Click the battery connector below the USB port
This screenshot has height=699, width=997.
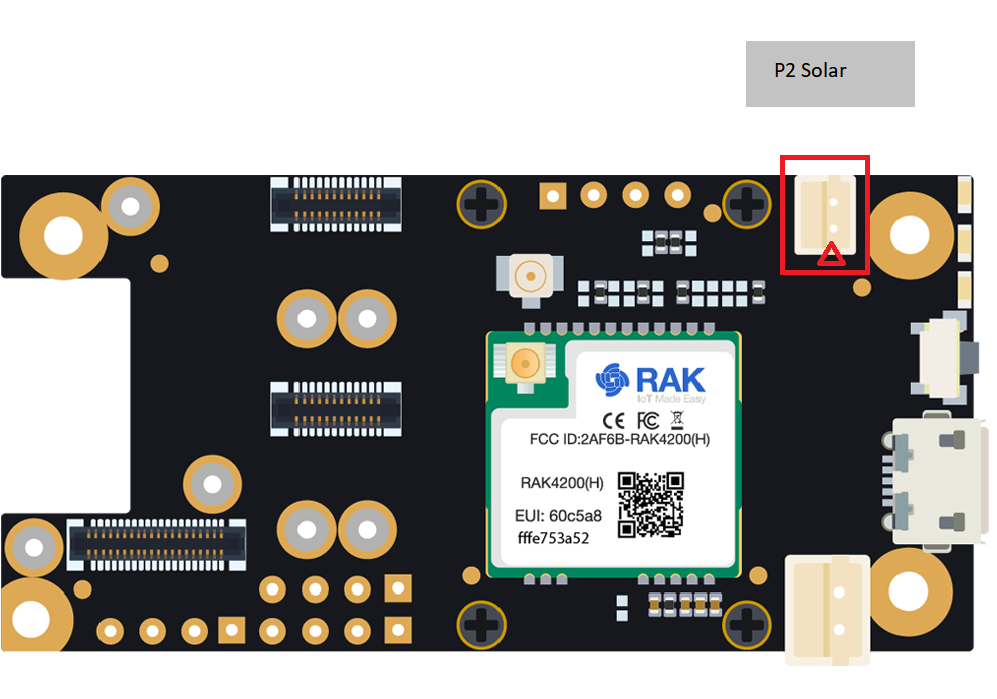pyautogui.click(x=827, y=609)
